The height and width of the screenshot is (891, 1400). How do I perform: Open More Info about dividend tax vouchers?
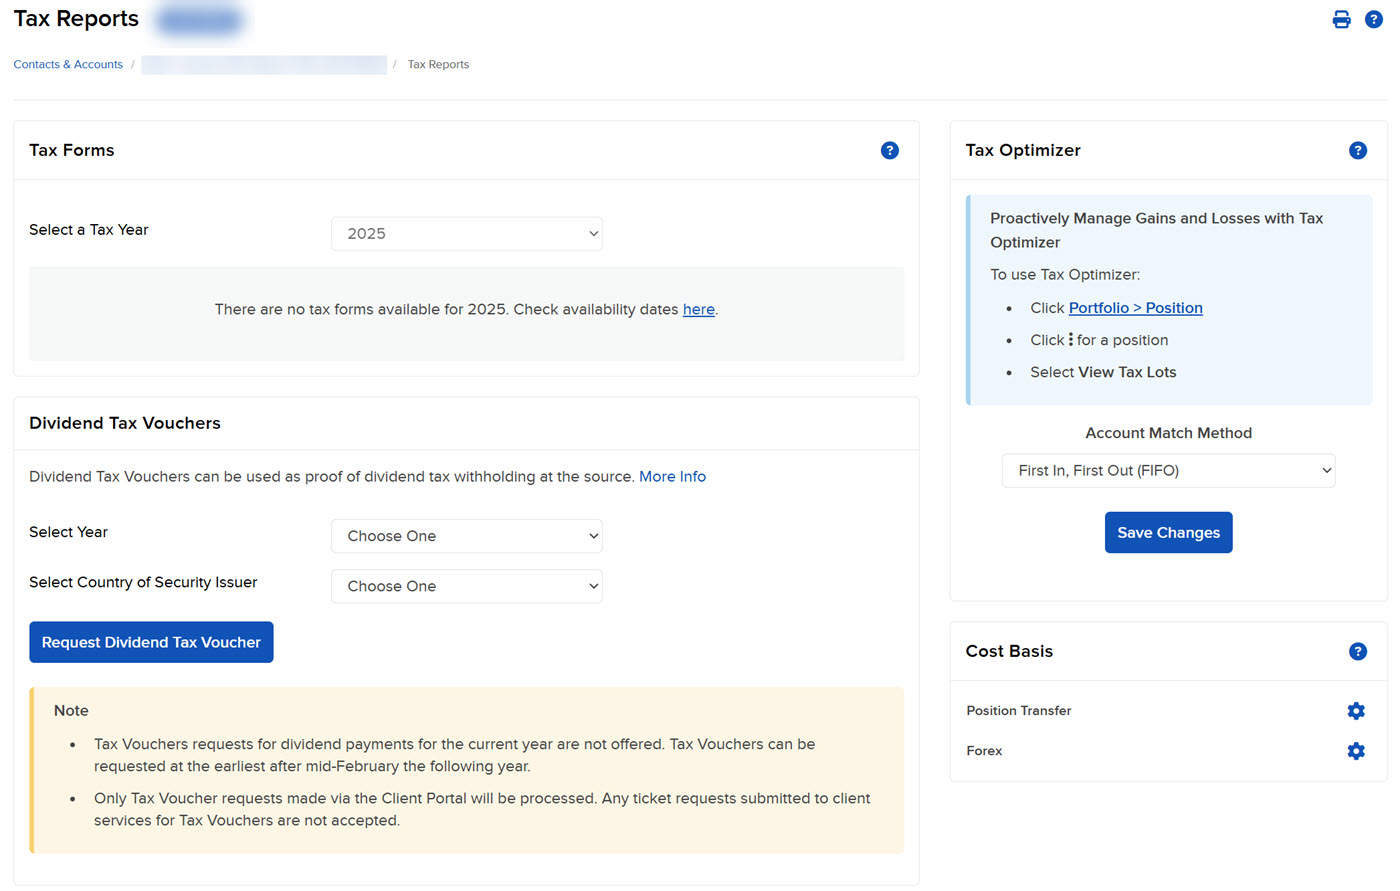click(672, 476)
